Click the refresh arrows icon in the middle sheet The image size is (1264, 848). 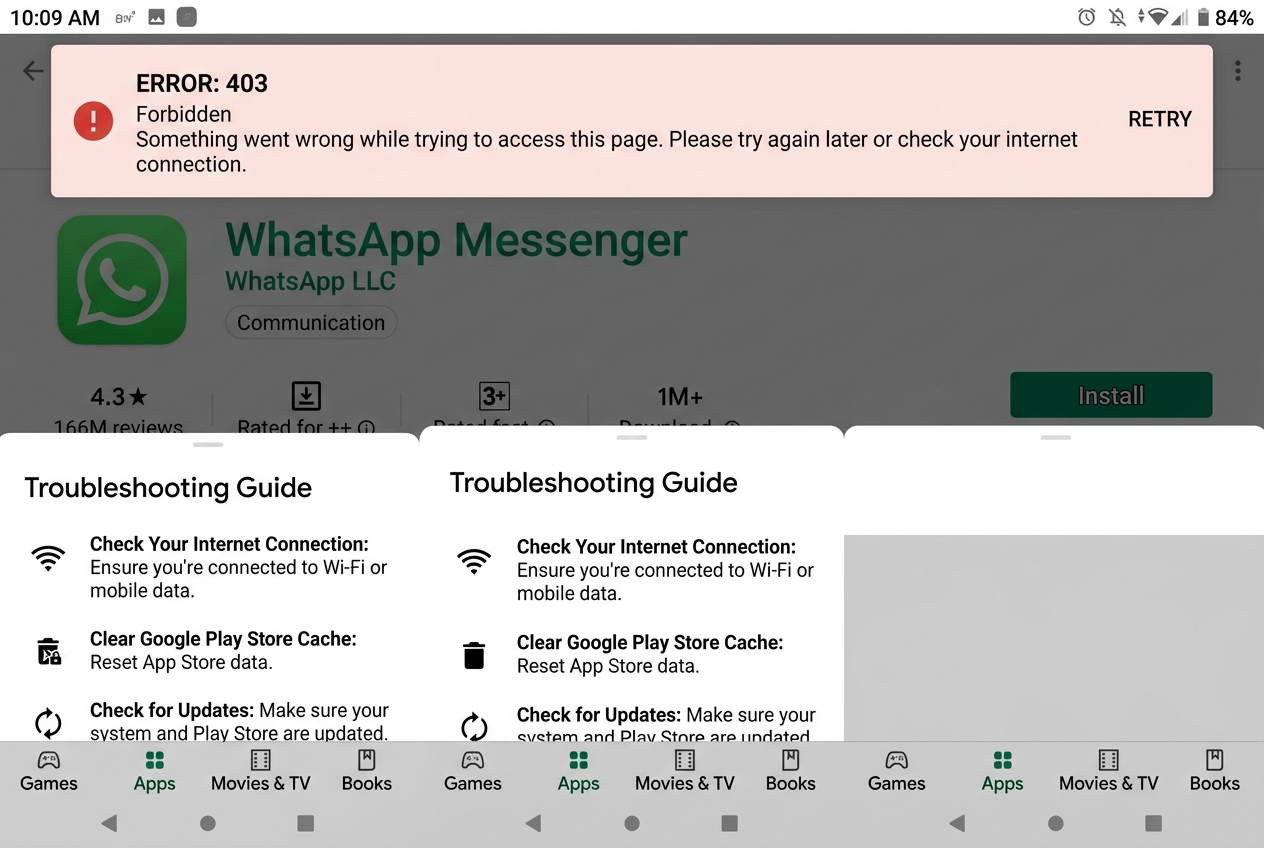click(474, 726)
